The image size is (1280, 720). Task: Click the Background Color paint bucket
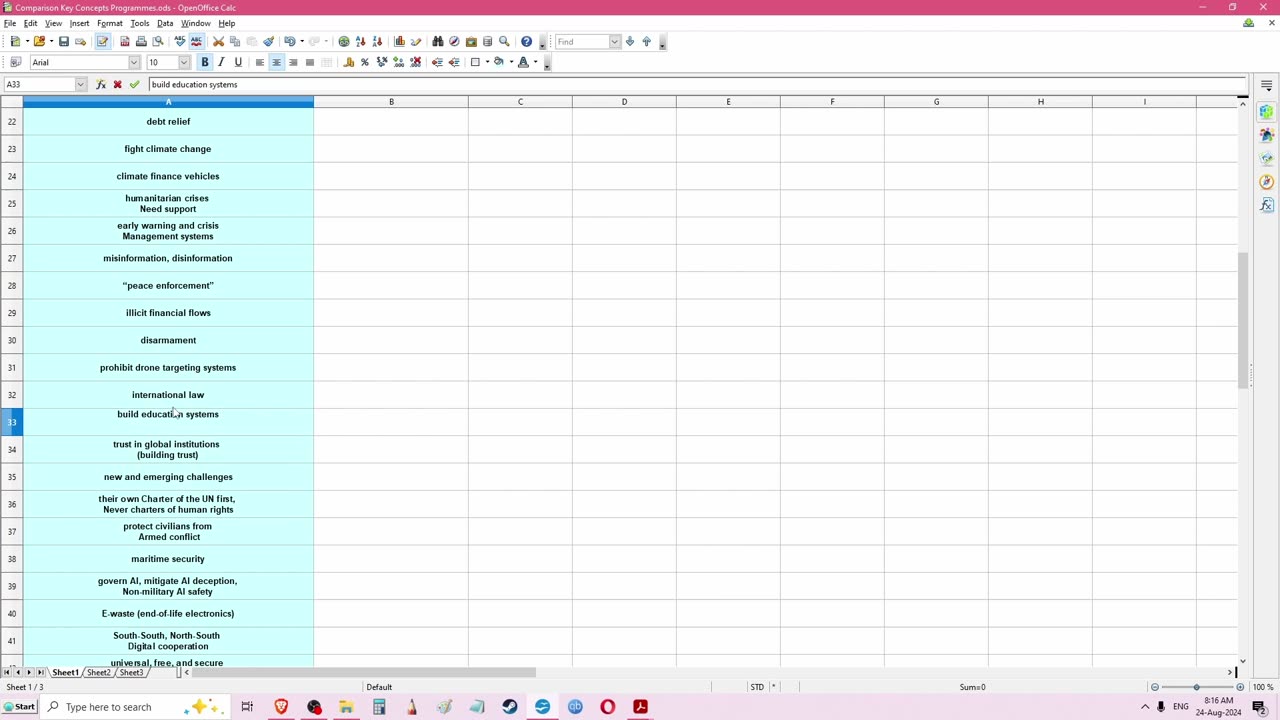[x=499, y=62]
